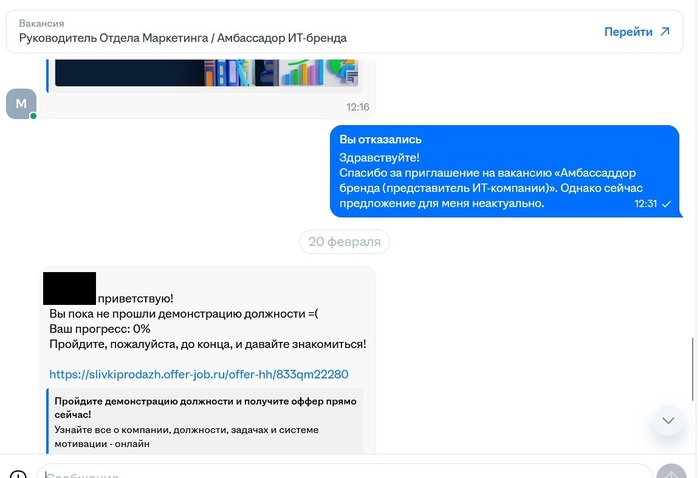Select the blue Вы отказались message bubble
The width and height of the screenshot is (700, 478).
click(504, 171)
